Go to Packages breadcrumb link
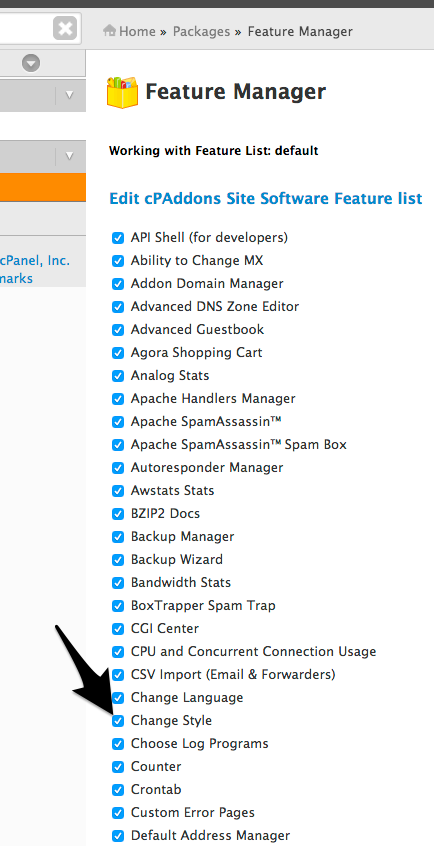 pyautogui.click(x=201, y=31)
